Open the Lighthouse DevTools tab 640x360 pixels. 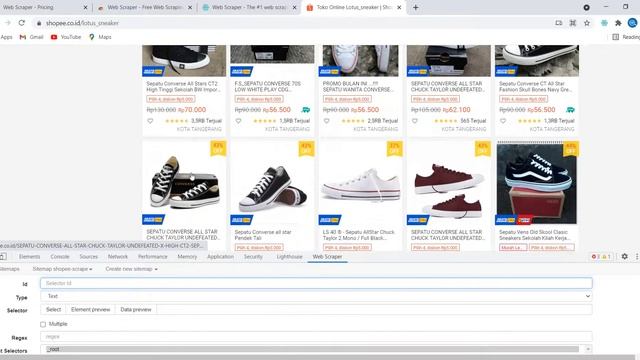[x=289, y=256]
